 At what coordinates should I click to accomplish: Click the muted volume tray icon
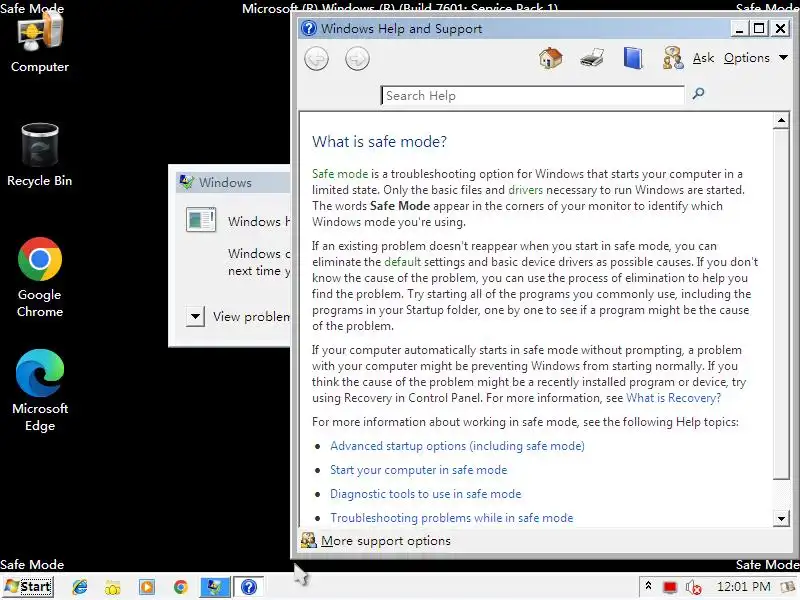pyautogui.click(x=693, y=587)
